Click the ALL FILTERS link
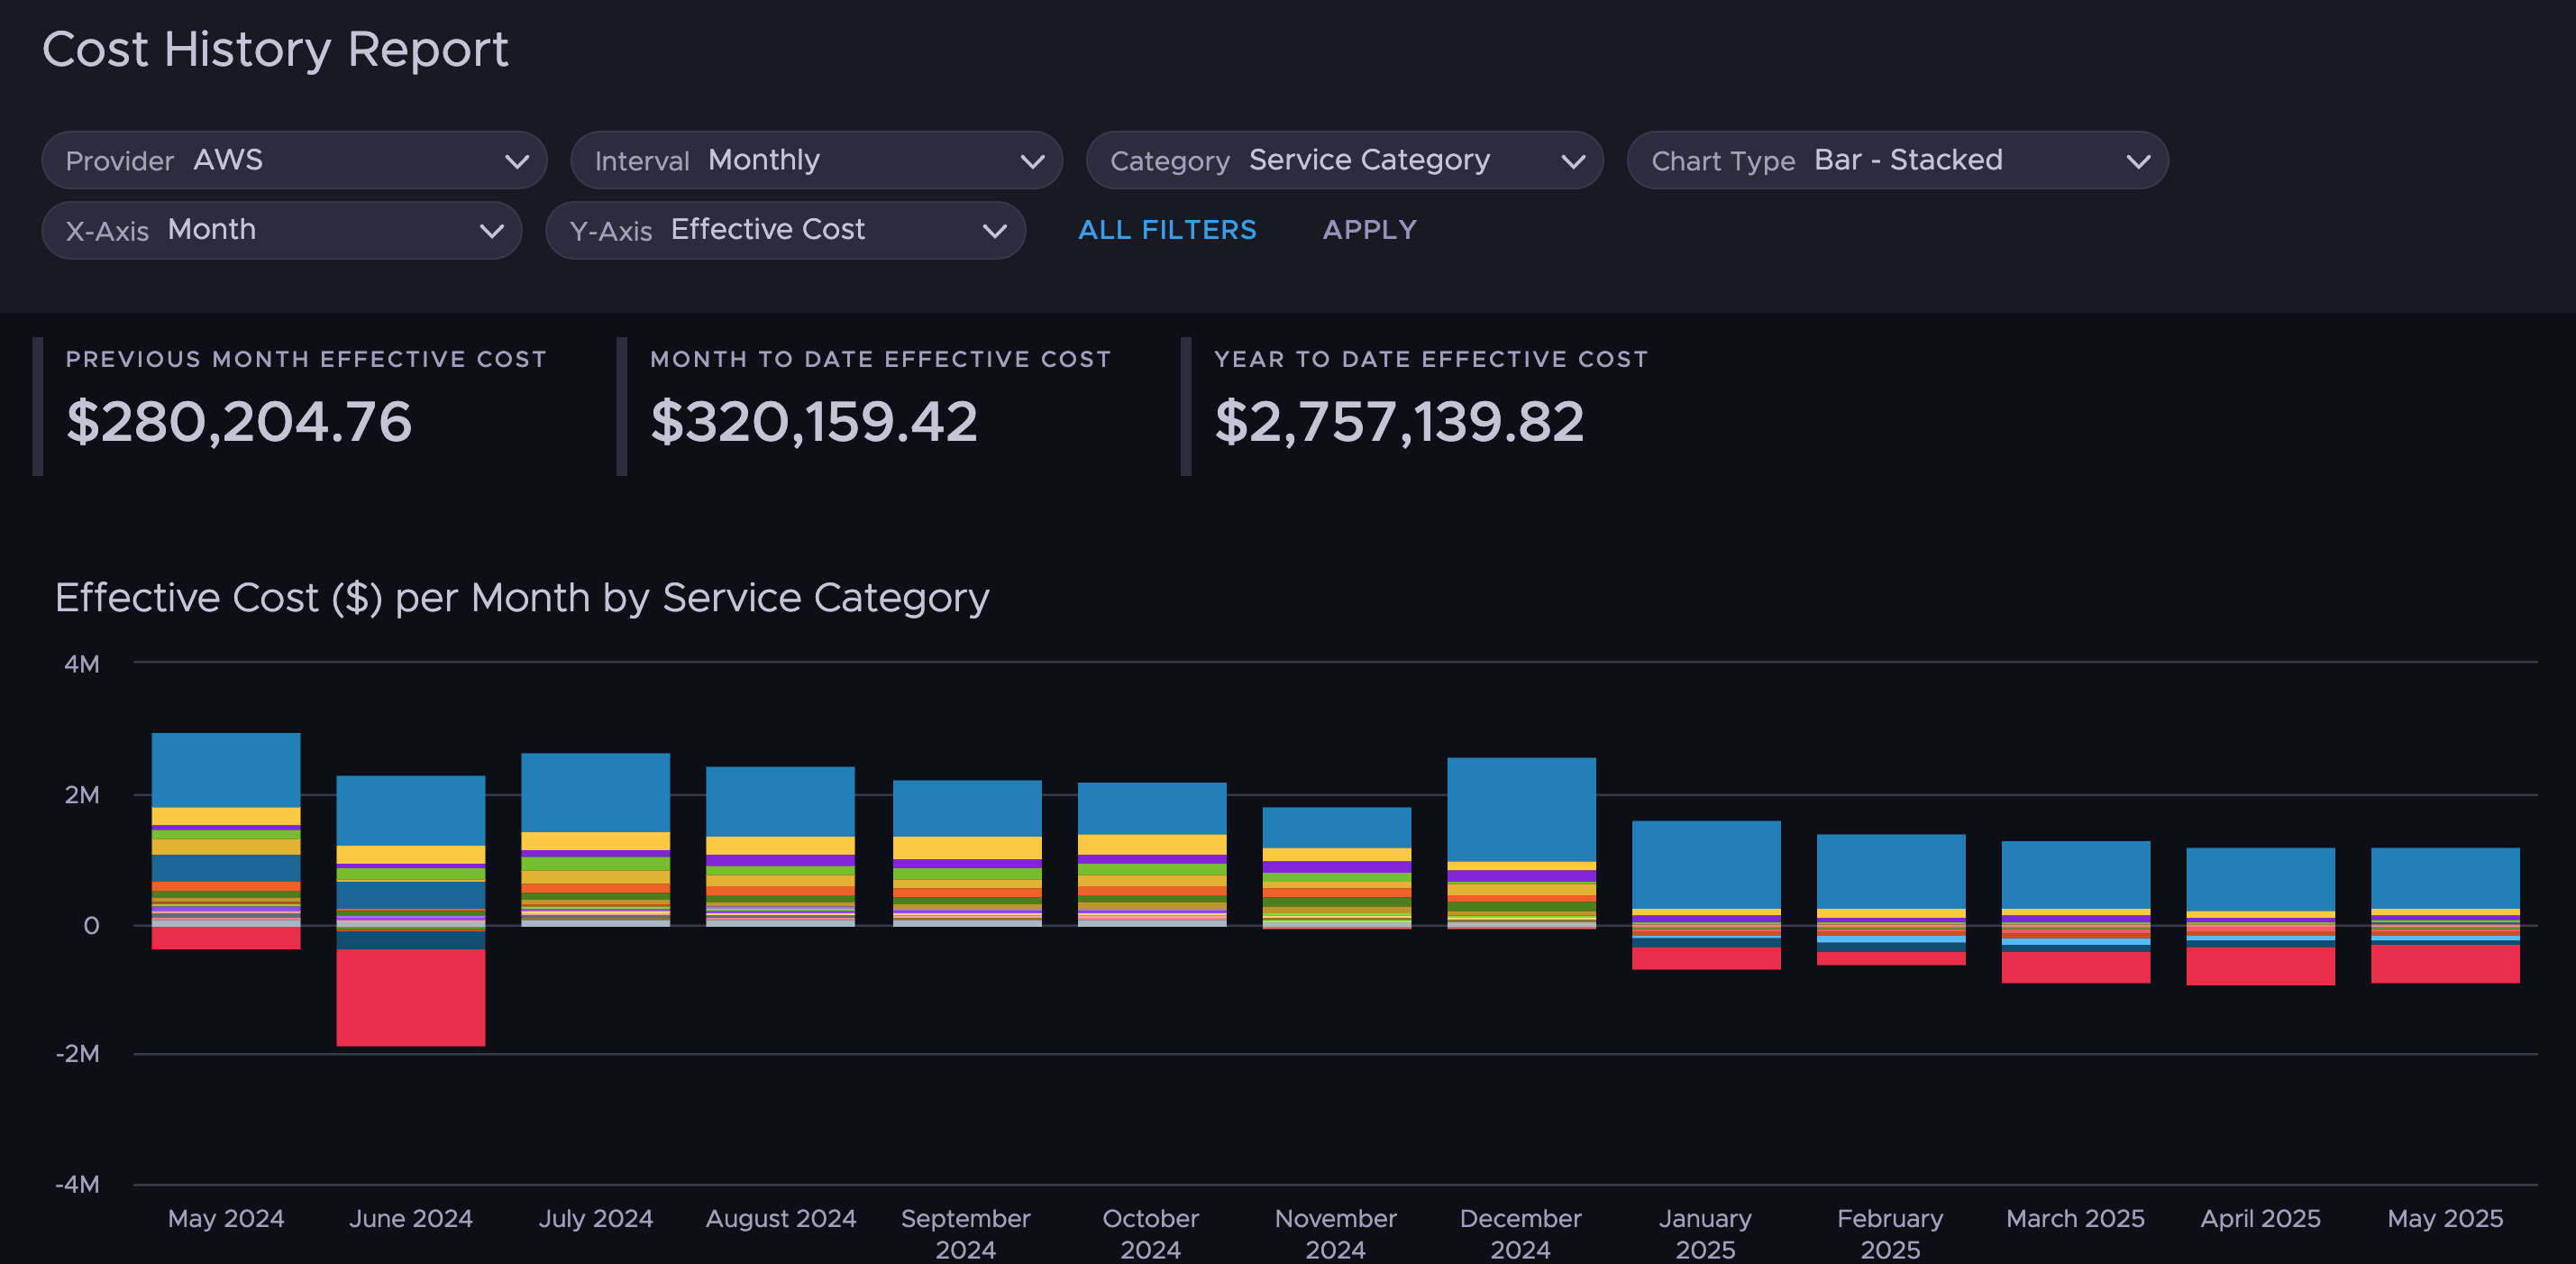2576x1264 pixels. pyautogui.click(x=1166, y=230)
